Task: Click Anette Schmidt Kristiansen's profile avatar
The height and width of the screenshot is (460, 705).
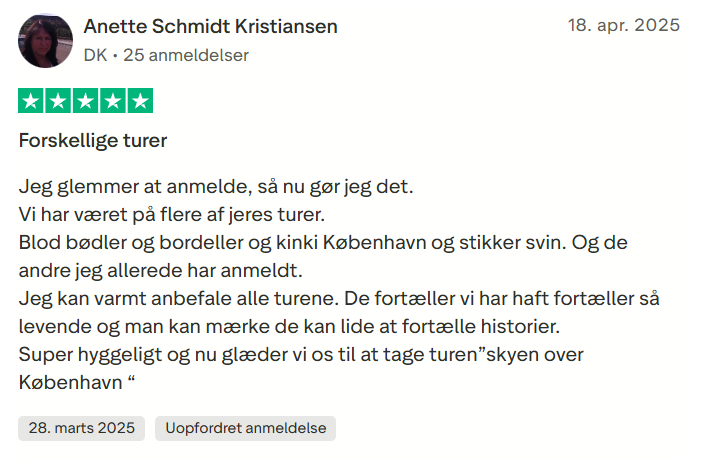Action: (46, 41)
